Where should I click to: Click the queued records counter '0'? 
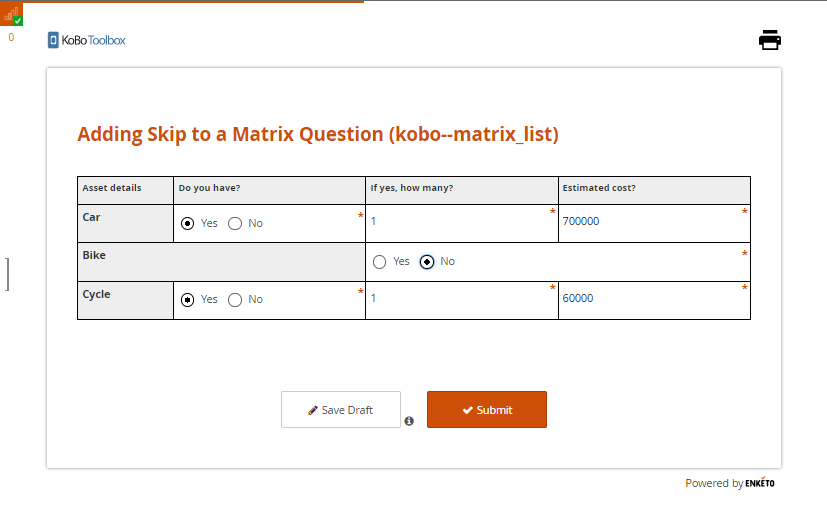pos(11,37)
